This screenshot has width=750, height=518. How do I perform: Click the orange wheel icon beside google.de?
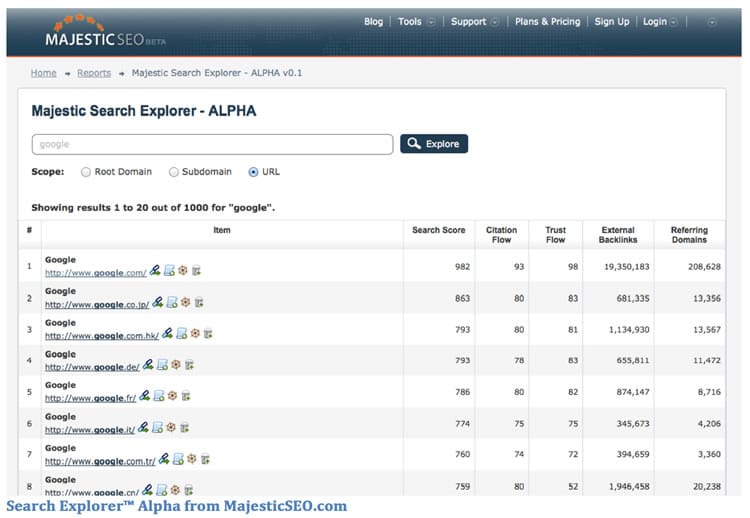[176, 365]
